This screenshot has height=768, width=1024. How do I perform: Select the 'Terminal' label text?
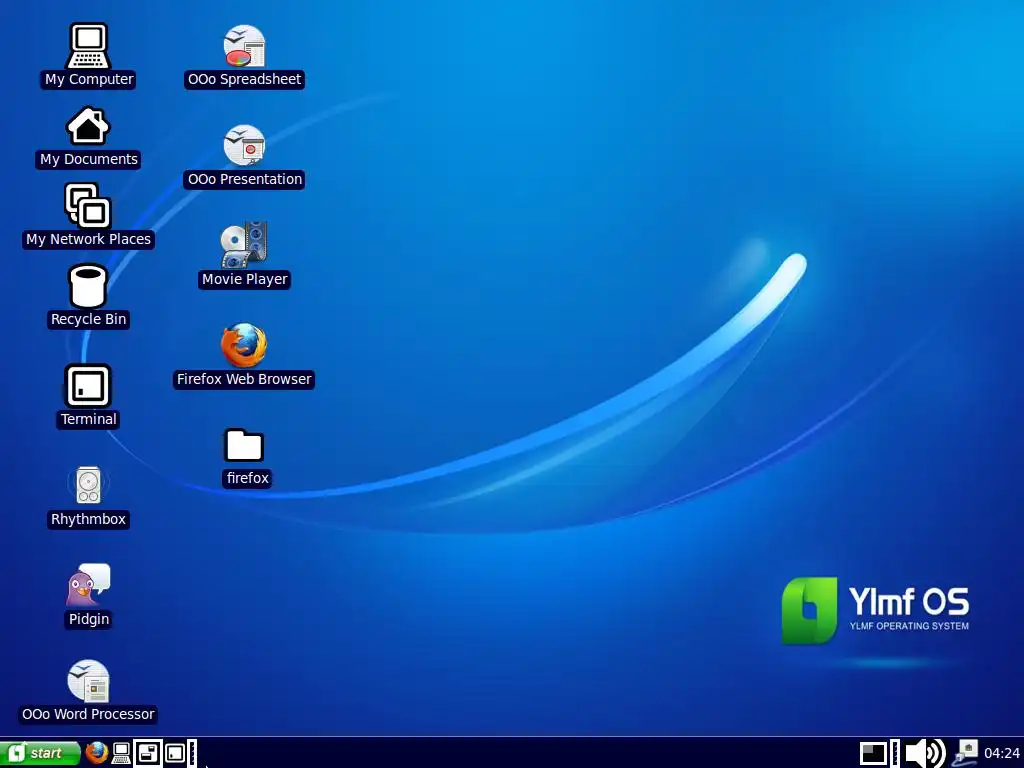click(89, 419)
